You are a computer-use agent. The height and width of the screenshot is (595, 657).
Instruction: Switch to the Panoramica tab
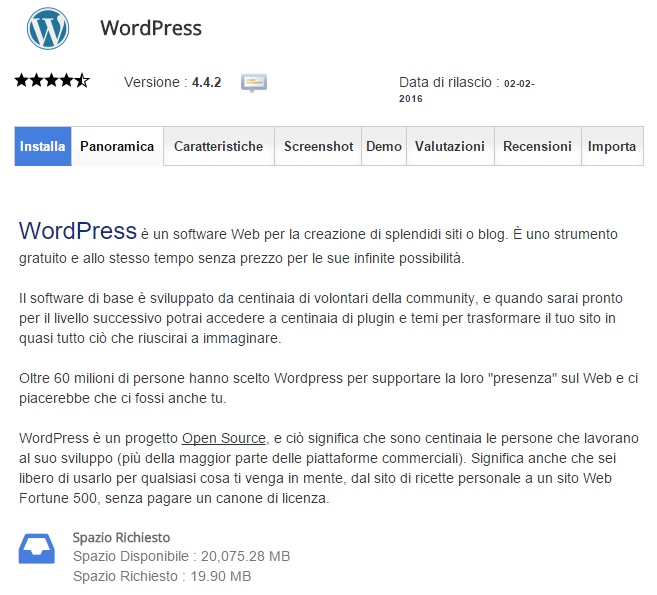tap(117, 146)
